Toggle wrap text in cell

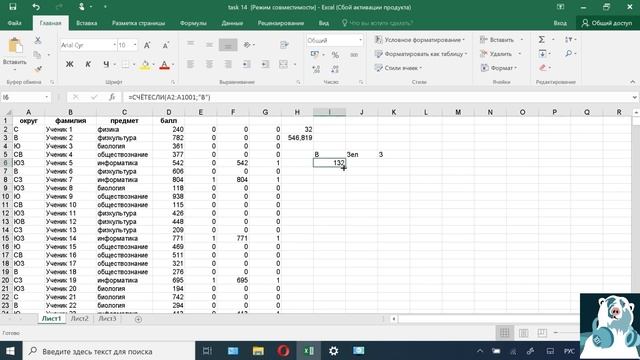coord(284,45)
